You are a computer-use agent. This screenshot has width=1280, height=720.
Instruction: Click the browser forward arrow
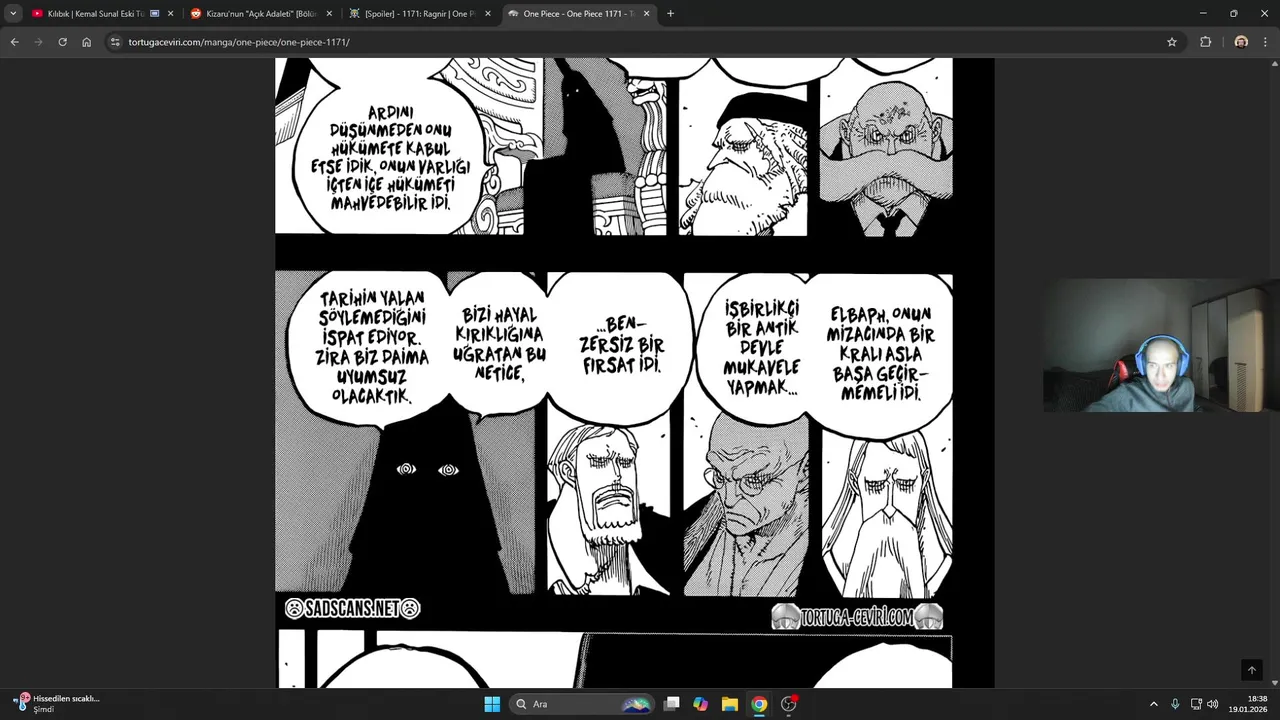(x=38, y=42)
